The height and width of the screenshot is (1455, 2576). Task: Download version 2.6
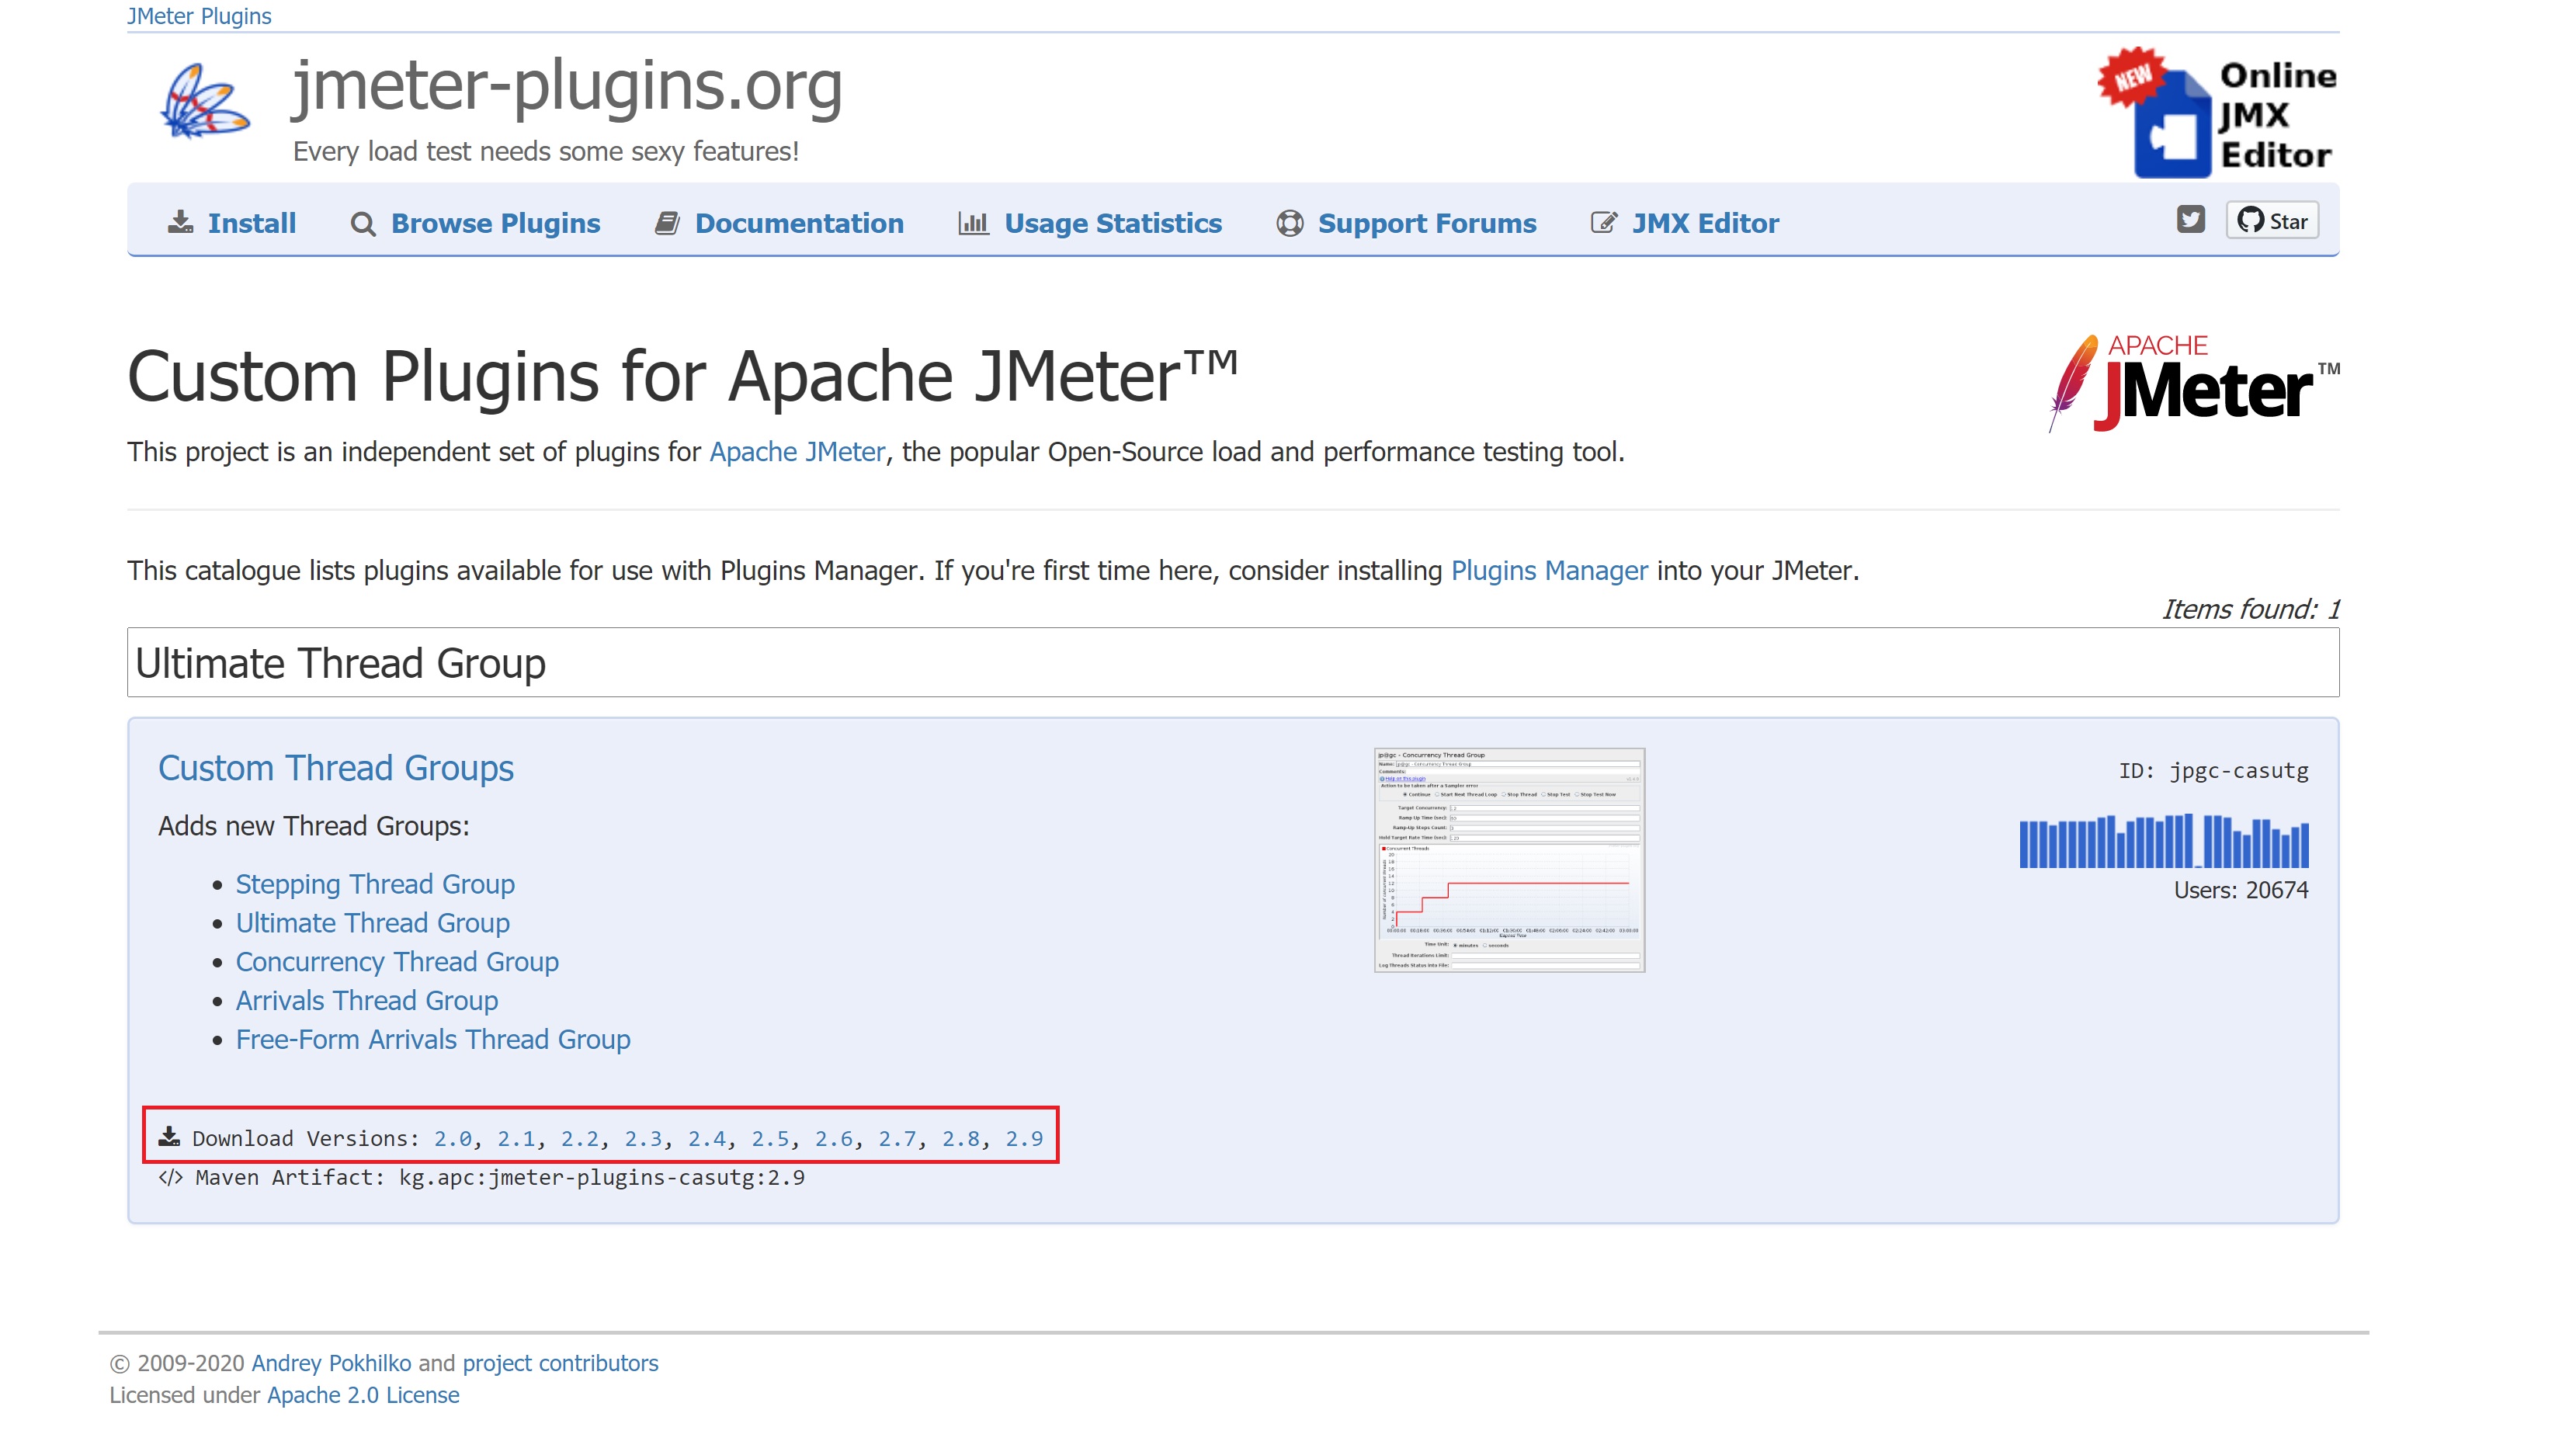tap(833, 1139)
